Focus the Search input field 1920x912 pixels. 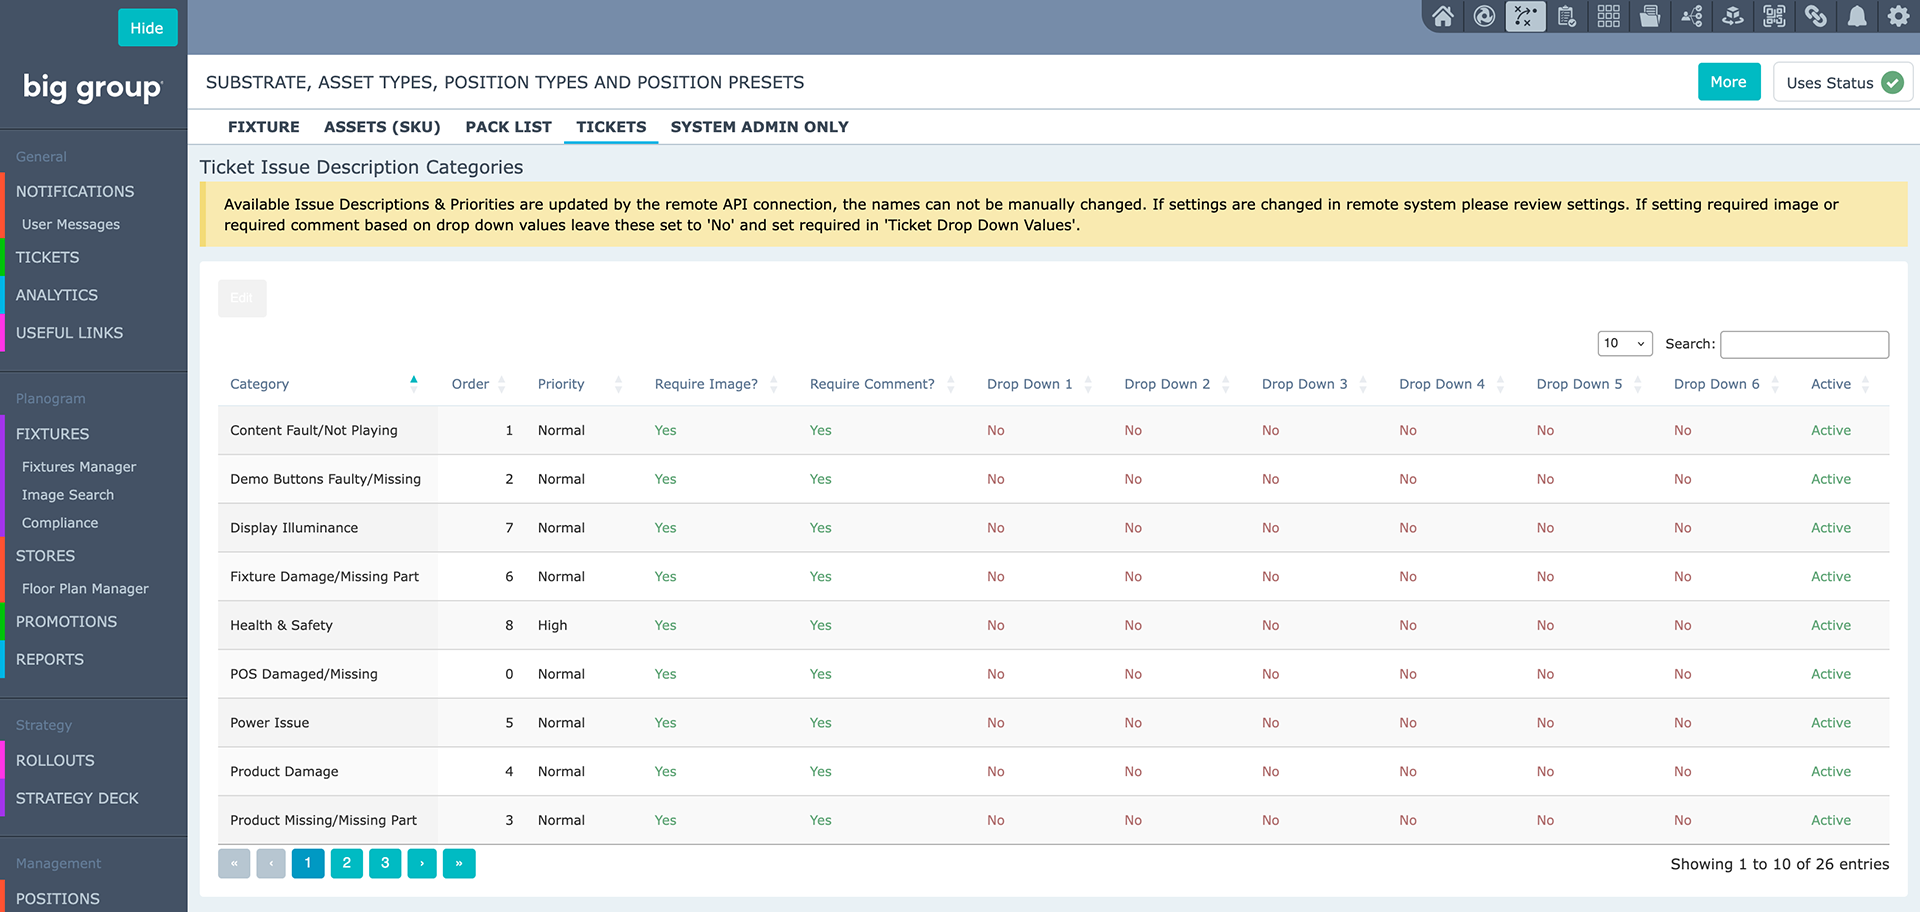pyautogui.click(x=1804, y=344)
